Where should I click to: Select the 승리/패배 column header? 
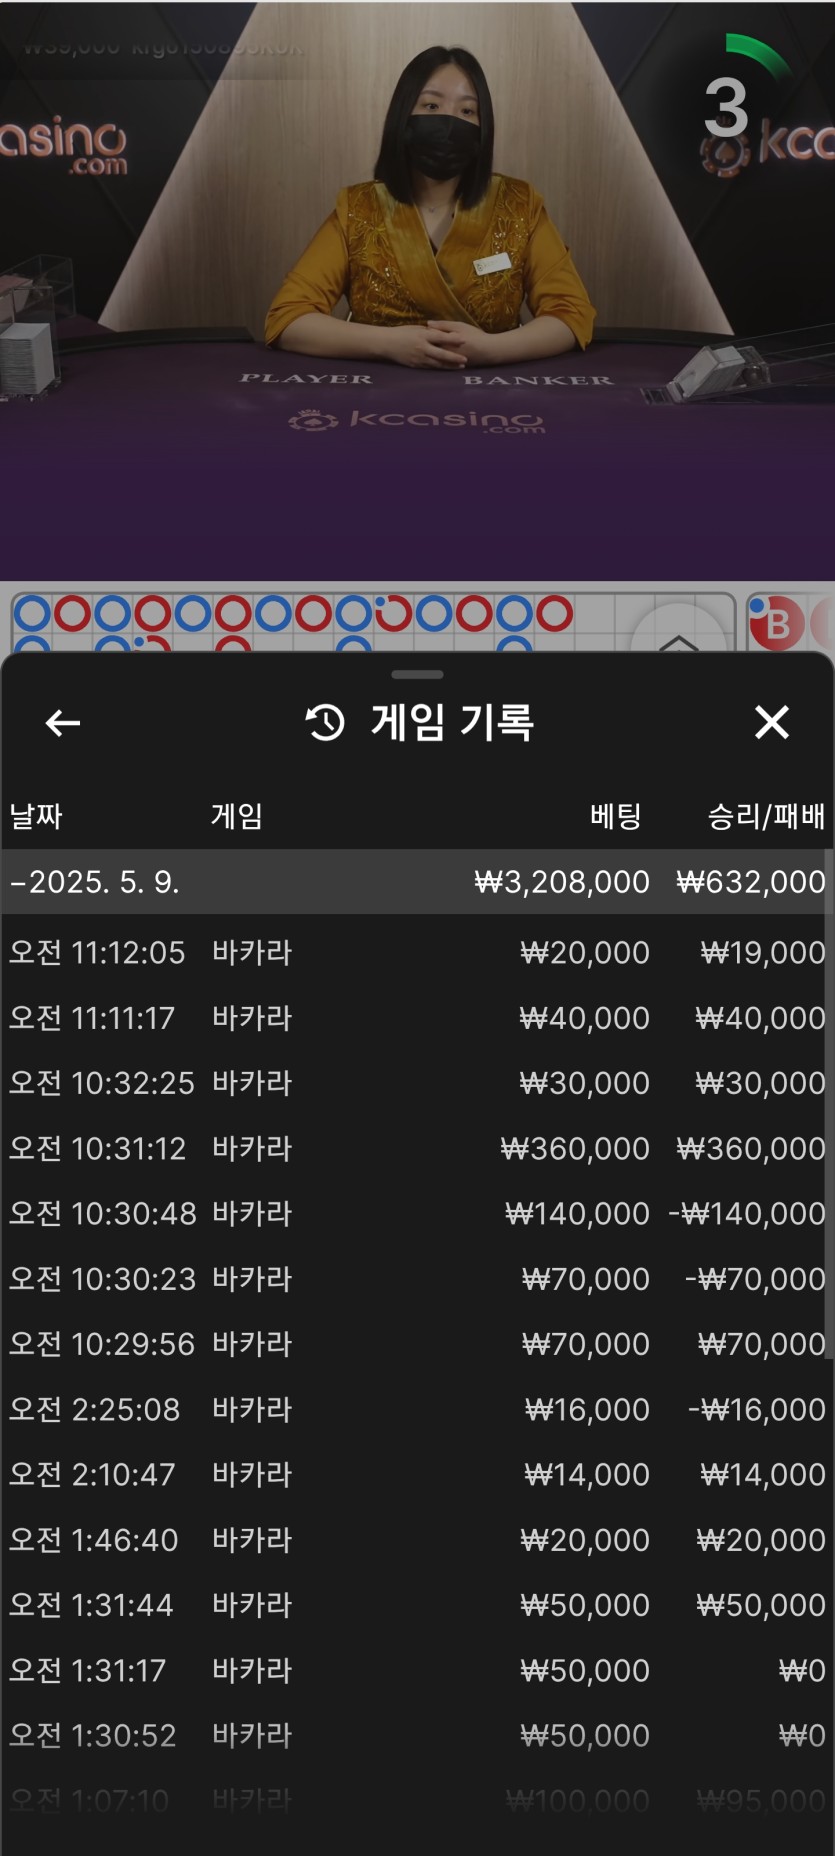point(766,816)
